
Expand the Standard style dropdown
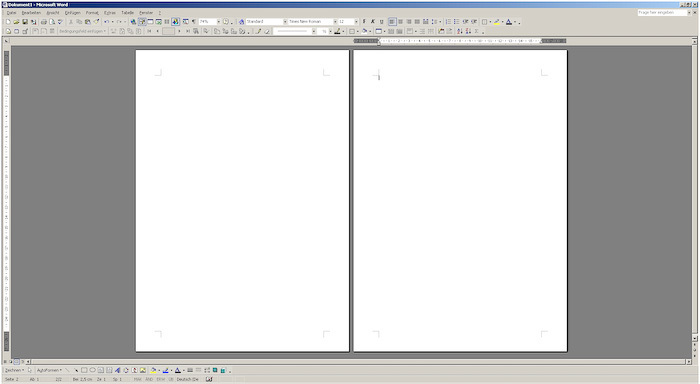285,21
